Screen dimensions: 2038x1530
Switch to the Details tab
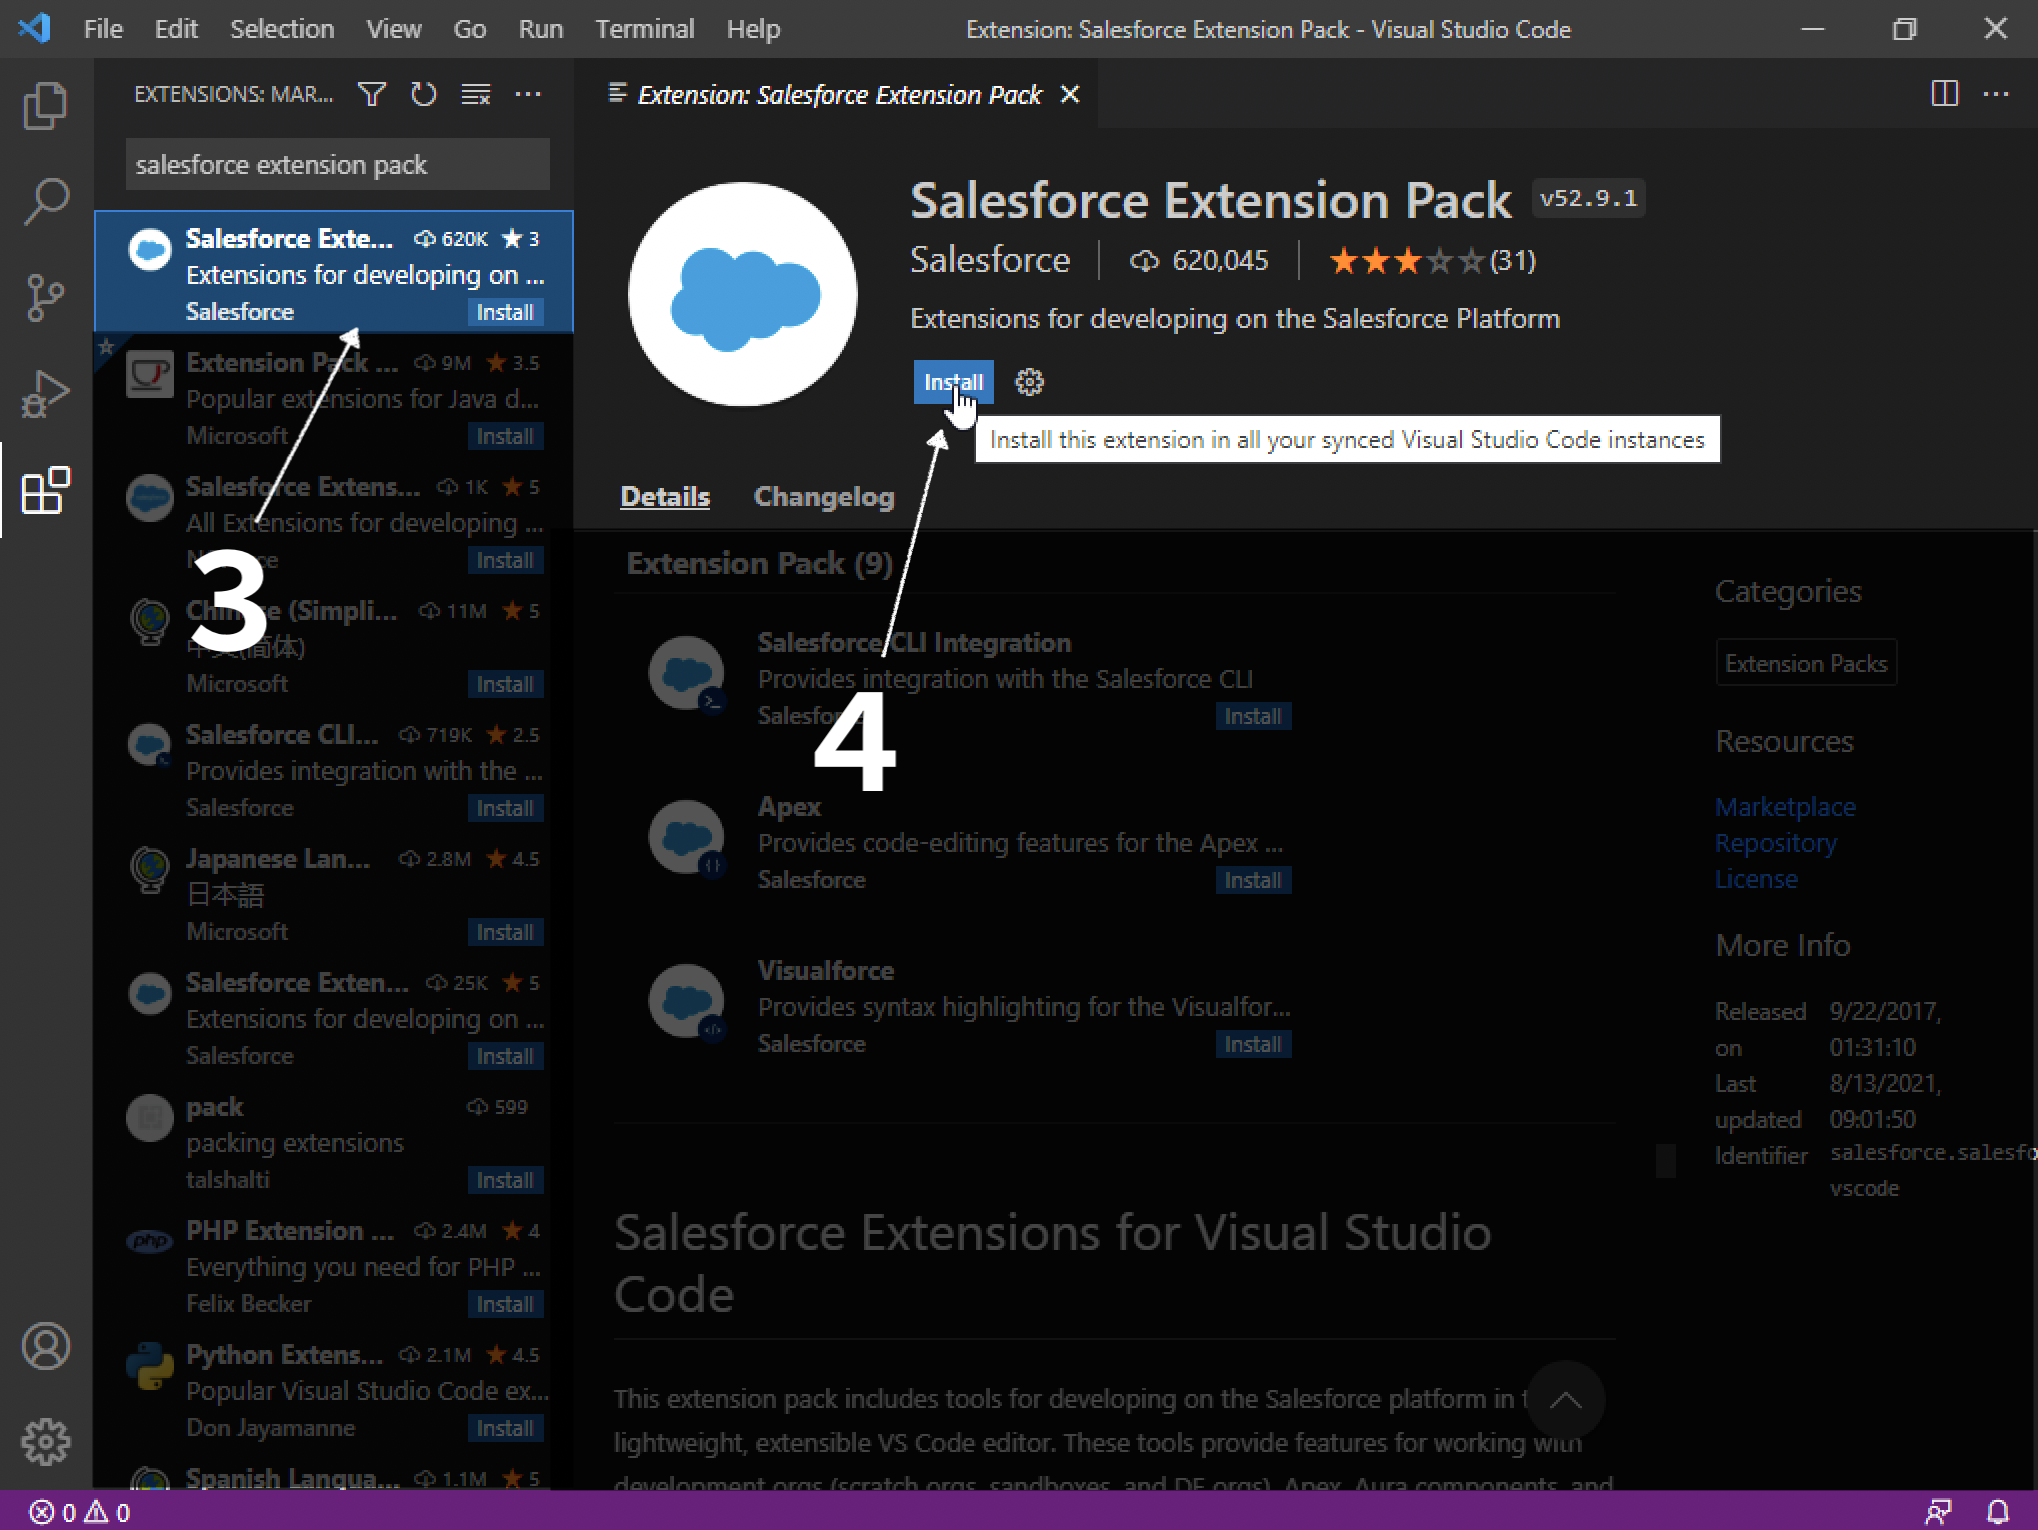point(665,497)
